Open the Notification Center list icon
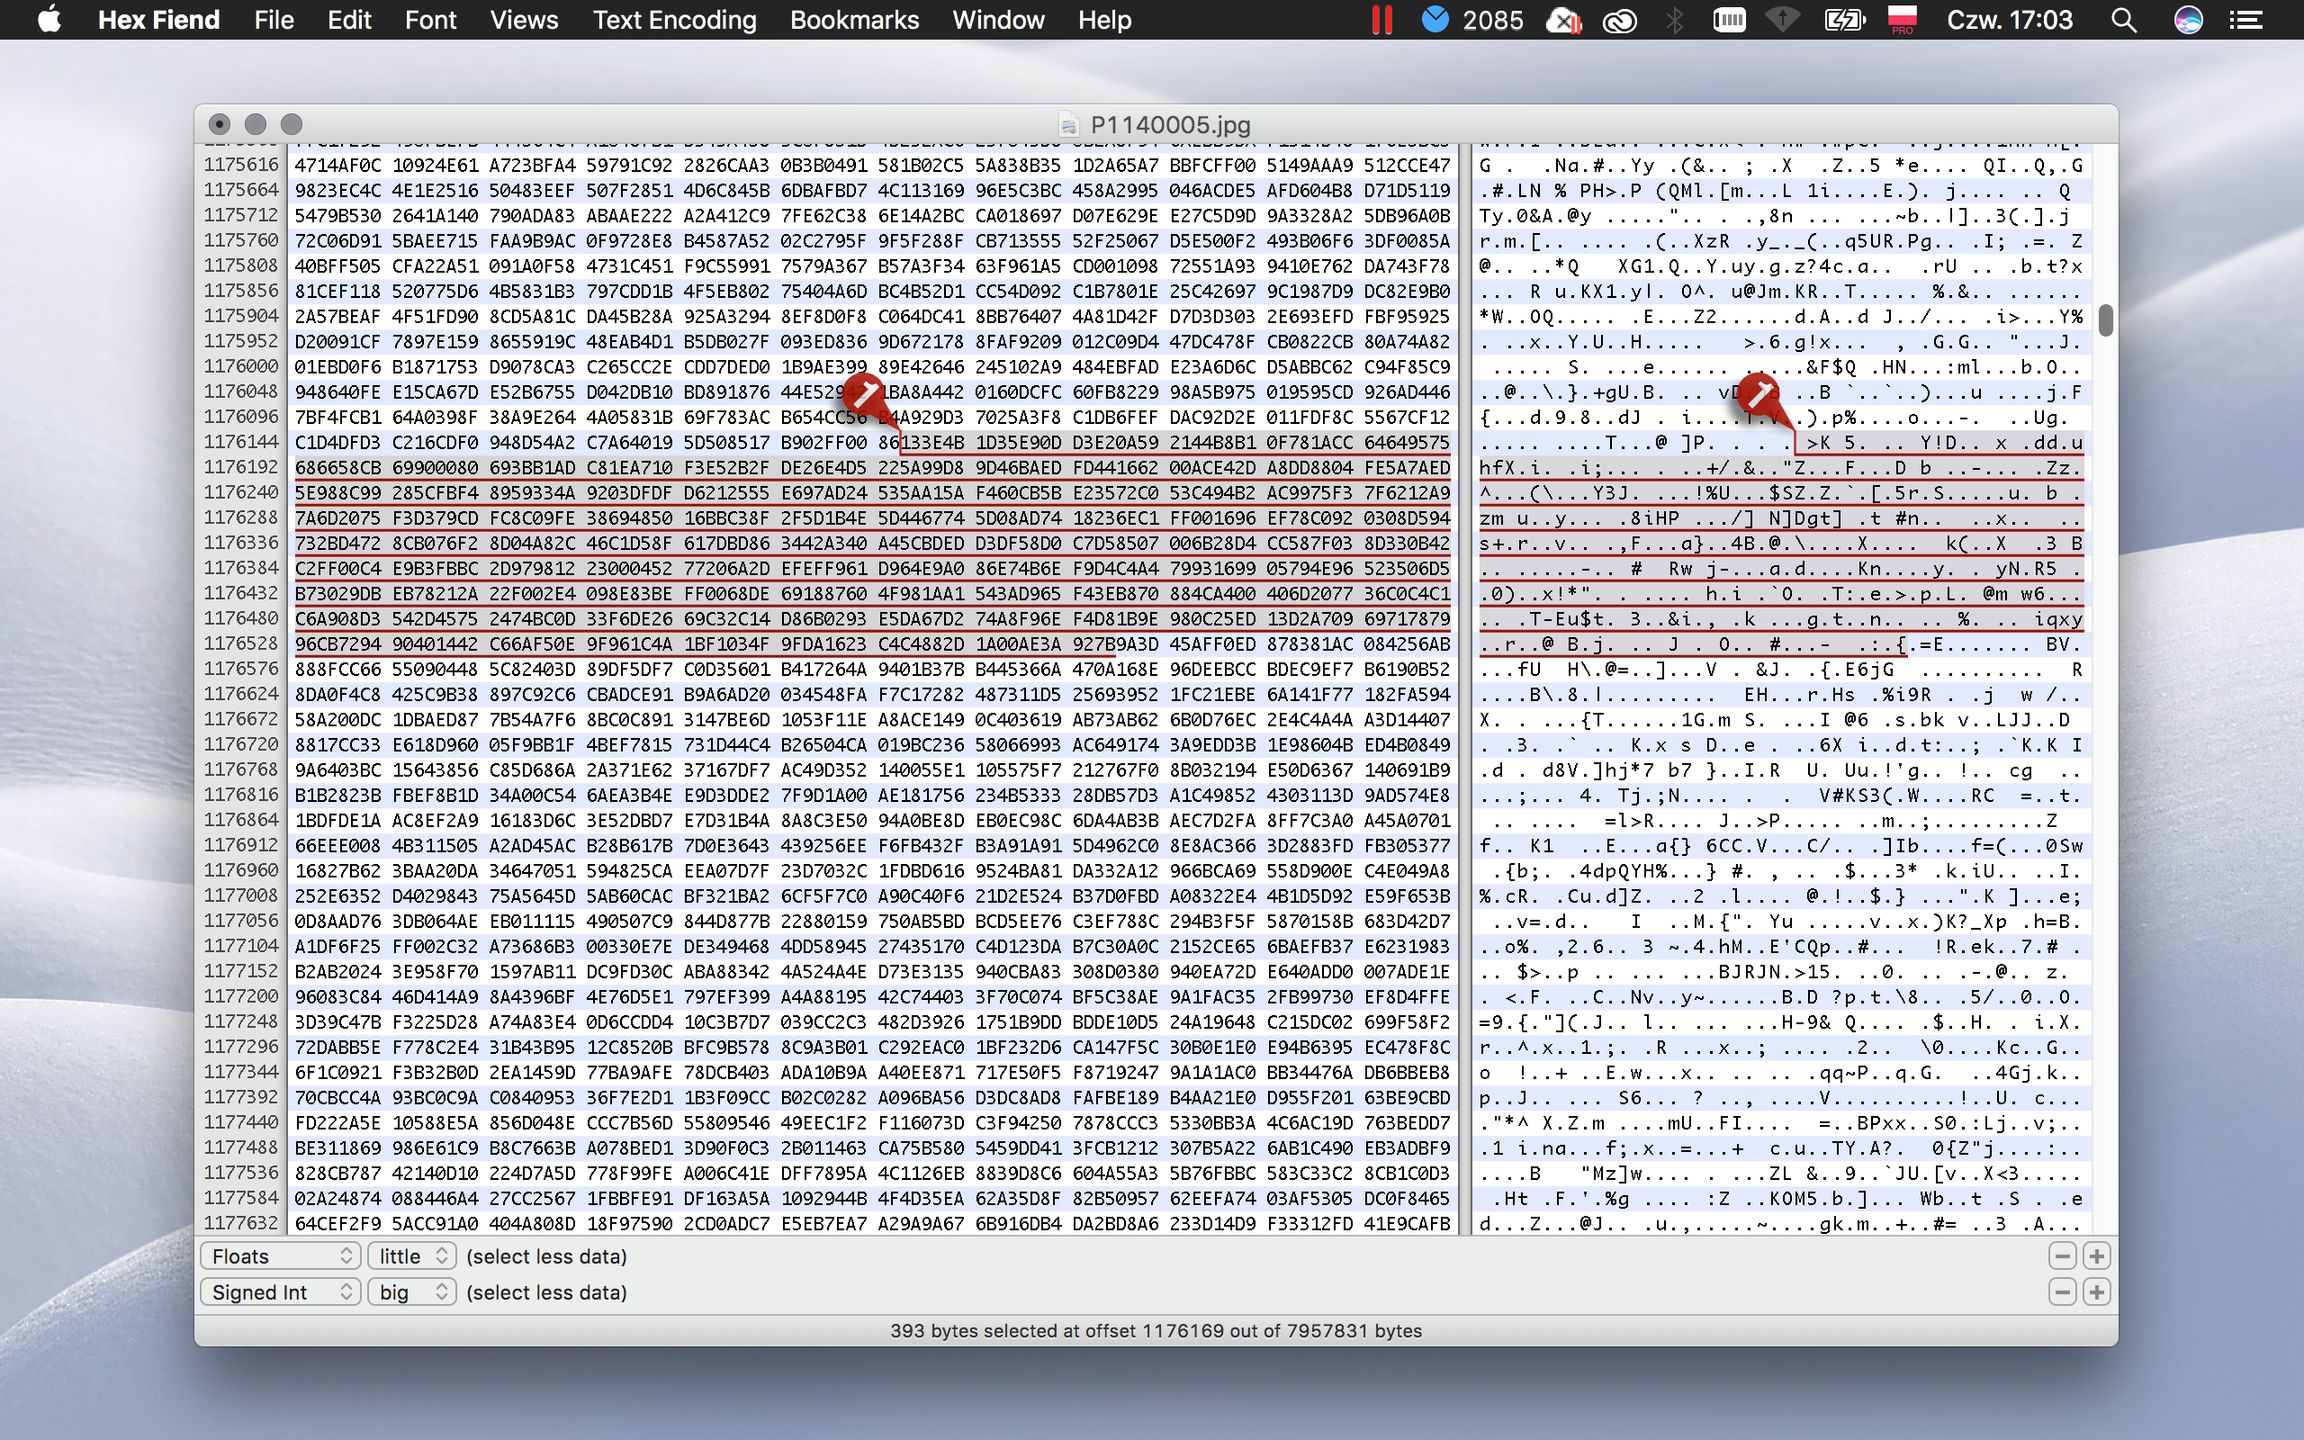Viewport: 2304px width, 1440px height. (x=2246, y=20)
